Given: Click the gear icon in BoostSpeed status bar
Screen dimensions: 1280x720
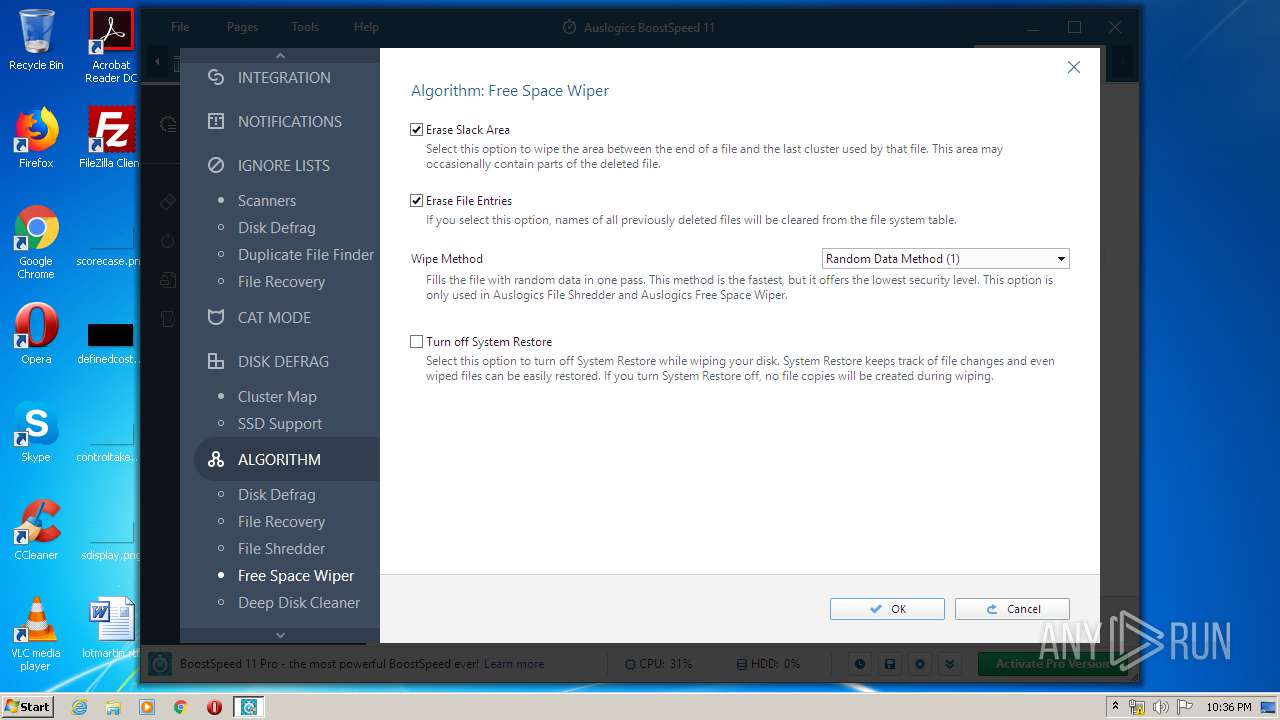Looking at the screenshot, I should [x=920, y=664].
